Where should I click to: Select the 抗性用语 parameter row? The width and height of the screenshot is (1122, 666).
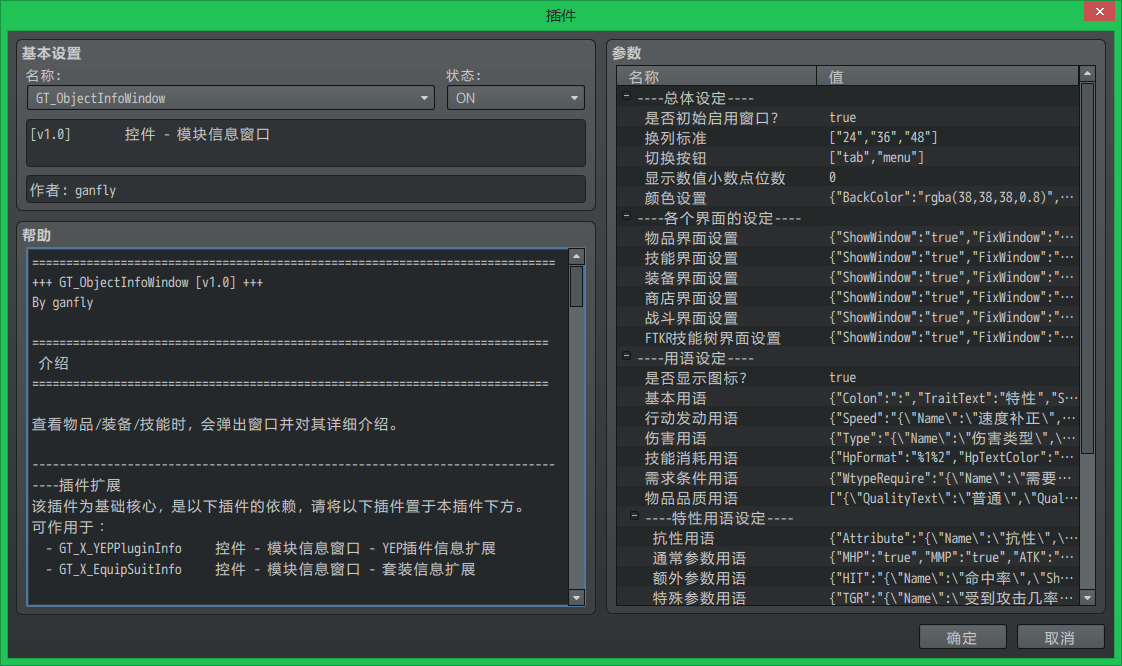point(848,538)
